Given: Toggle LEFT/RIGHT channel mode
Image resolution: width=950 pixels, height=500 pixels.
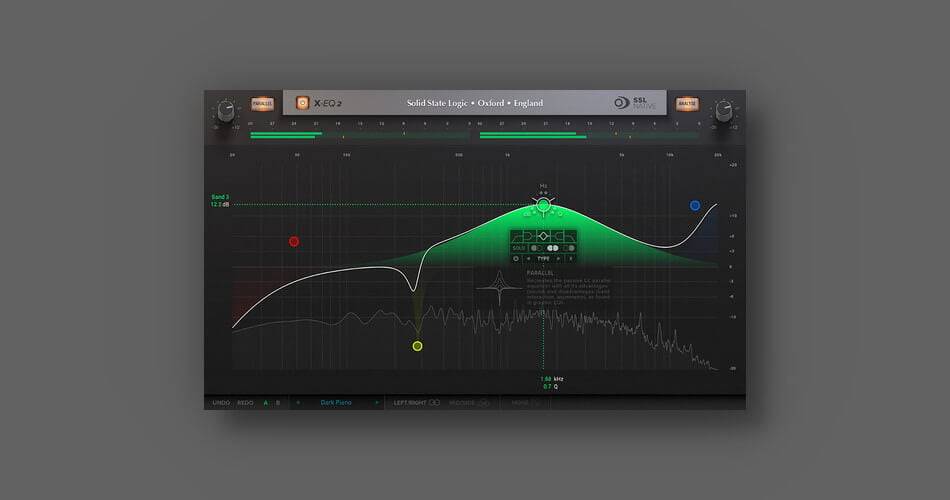Looking at the screenshot, I should (417, 402).
